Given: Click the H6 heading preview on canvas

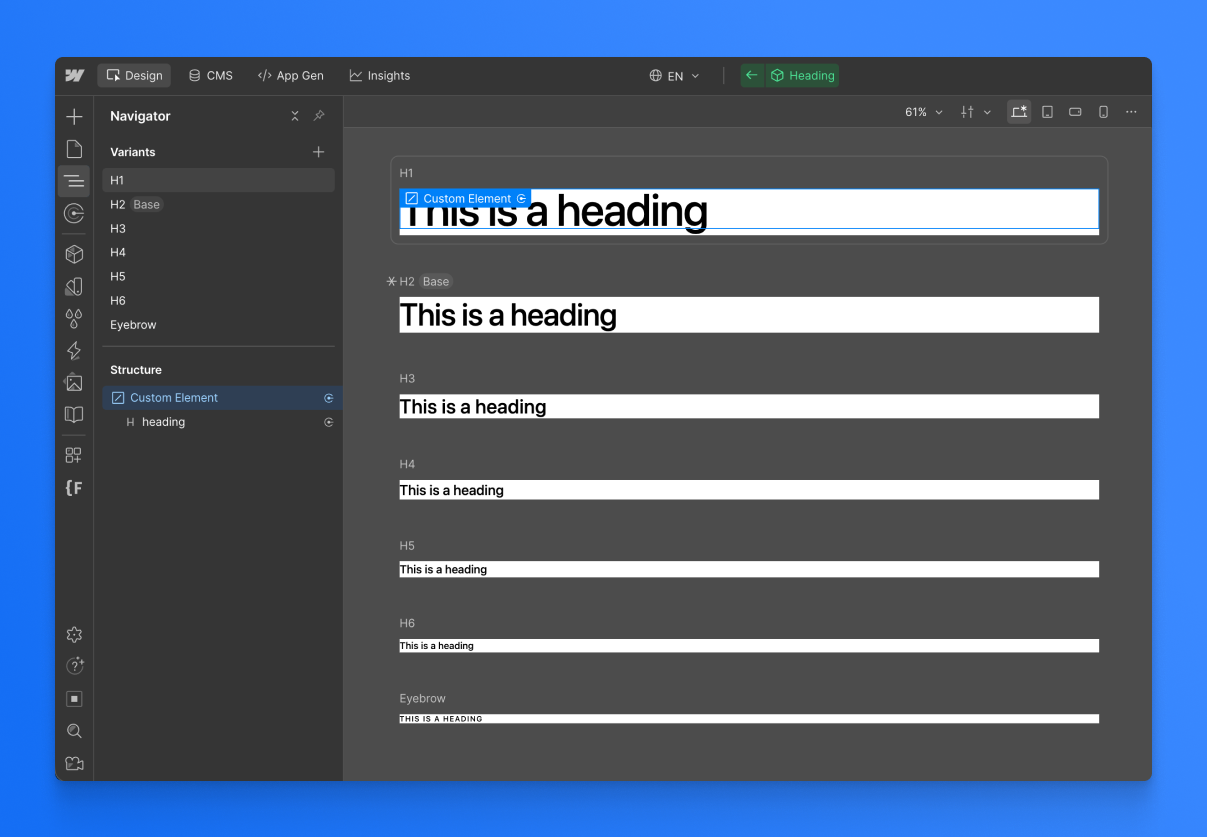Looking at the screenshot, I should pos(749,646).
